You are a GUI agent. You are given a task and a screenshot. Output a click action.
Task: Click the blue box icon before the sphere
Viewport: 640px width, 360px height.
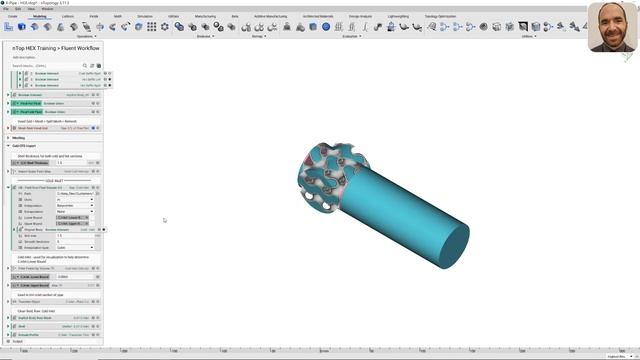[x=313, y=27]
